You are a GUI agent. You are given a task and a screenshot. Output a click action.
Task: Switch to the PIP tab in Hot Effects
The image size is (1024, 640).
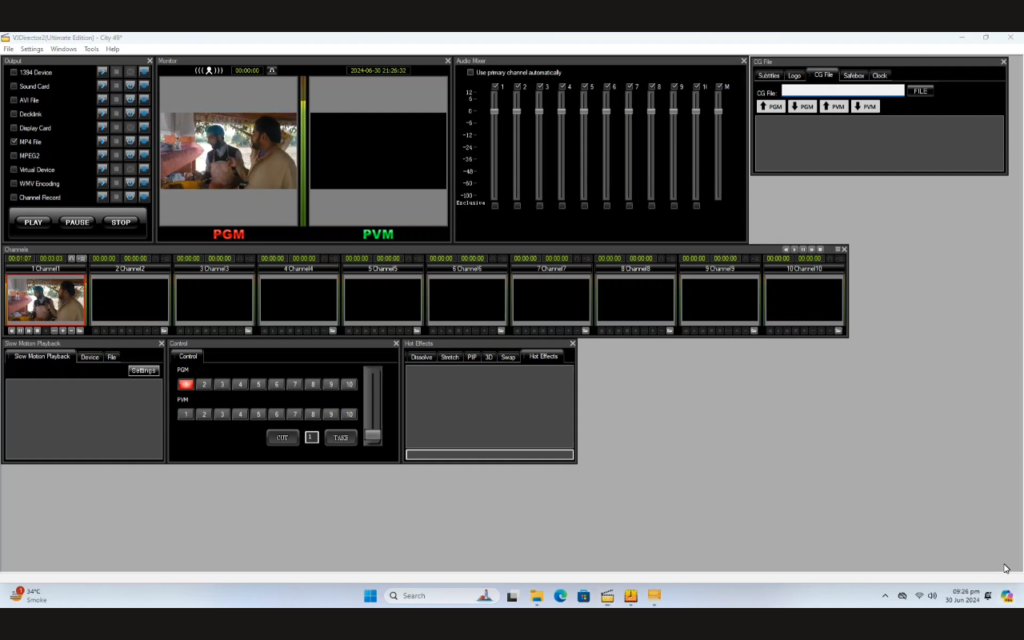(x=470, y=355)
